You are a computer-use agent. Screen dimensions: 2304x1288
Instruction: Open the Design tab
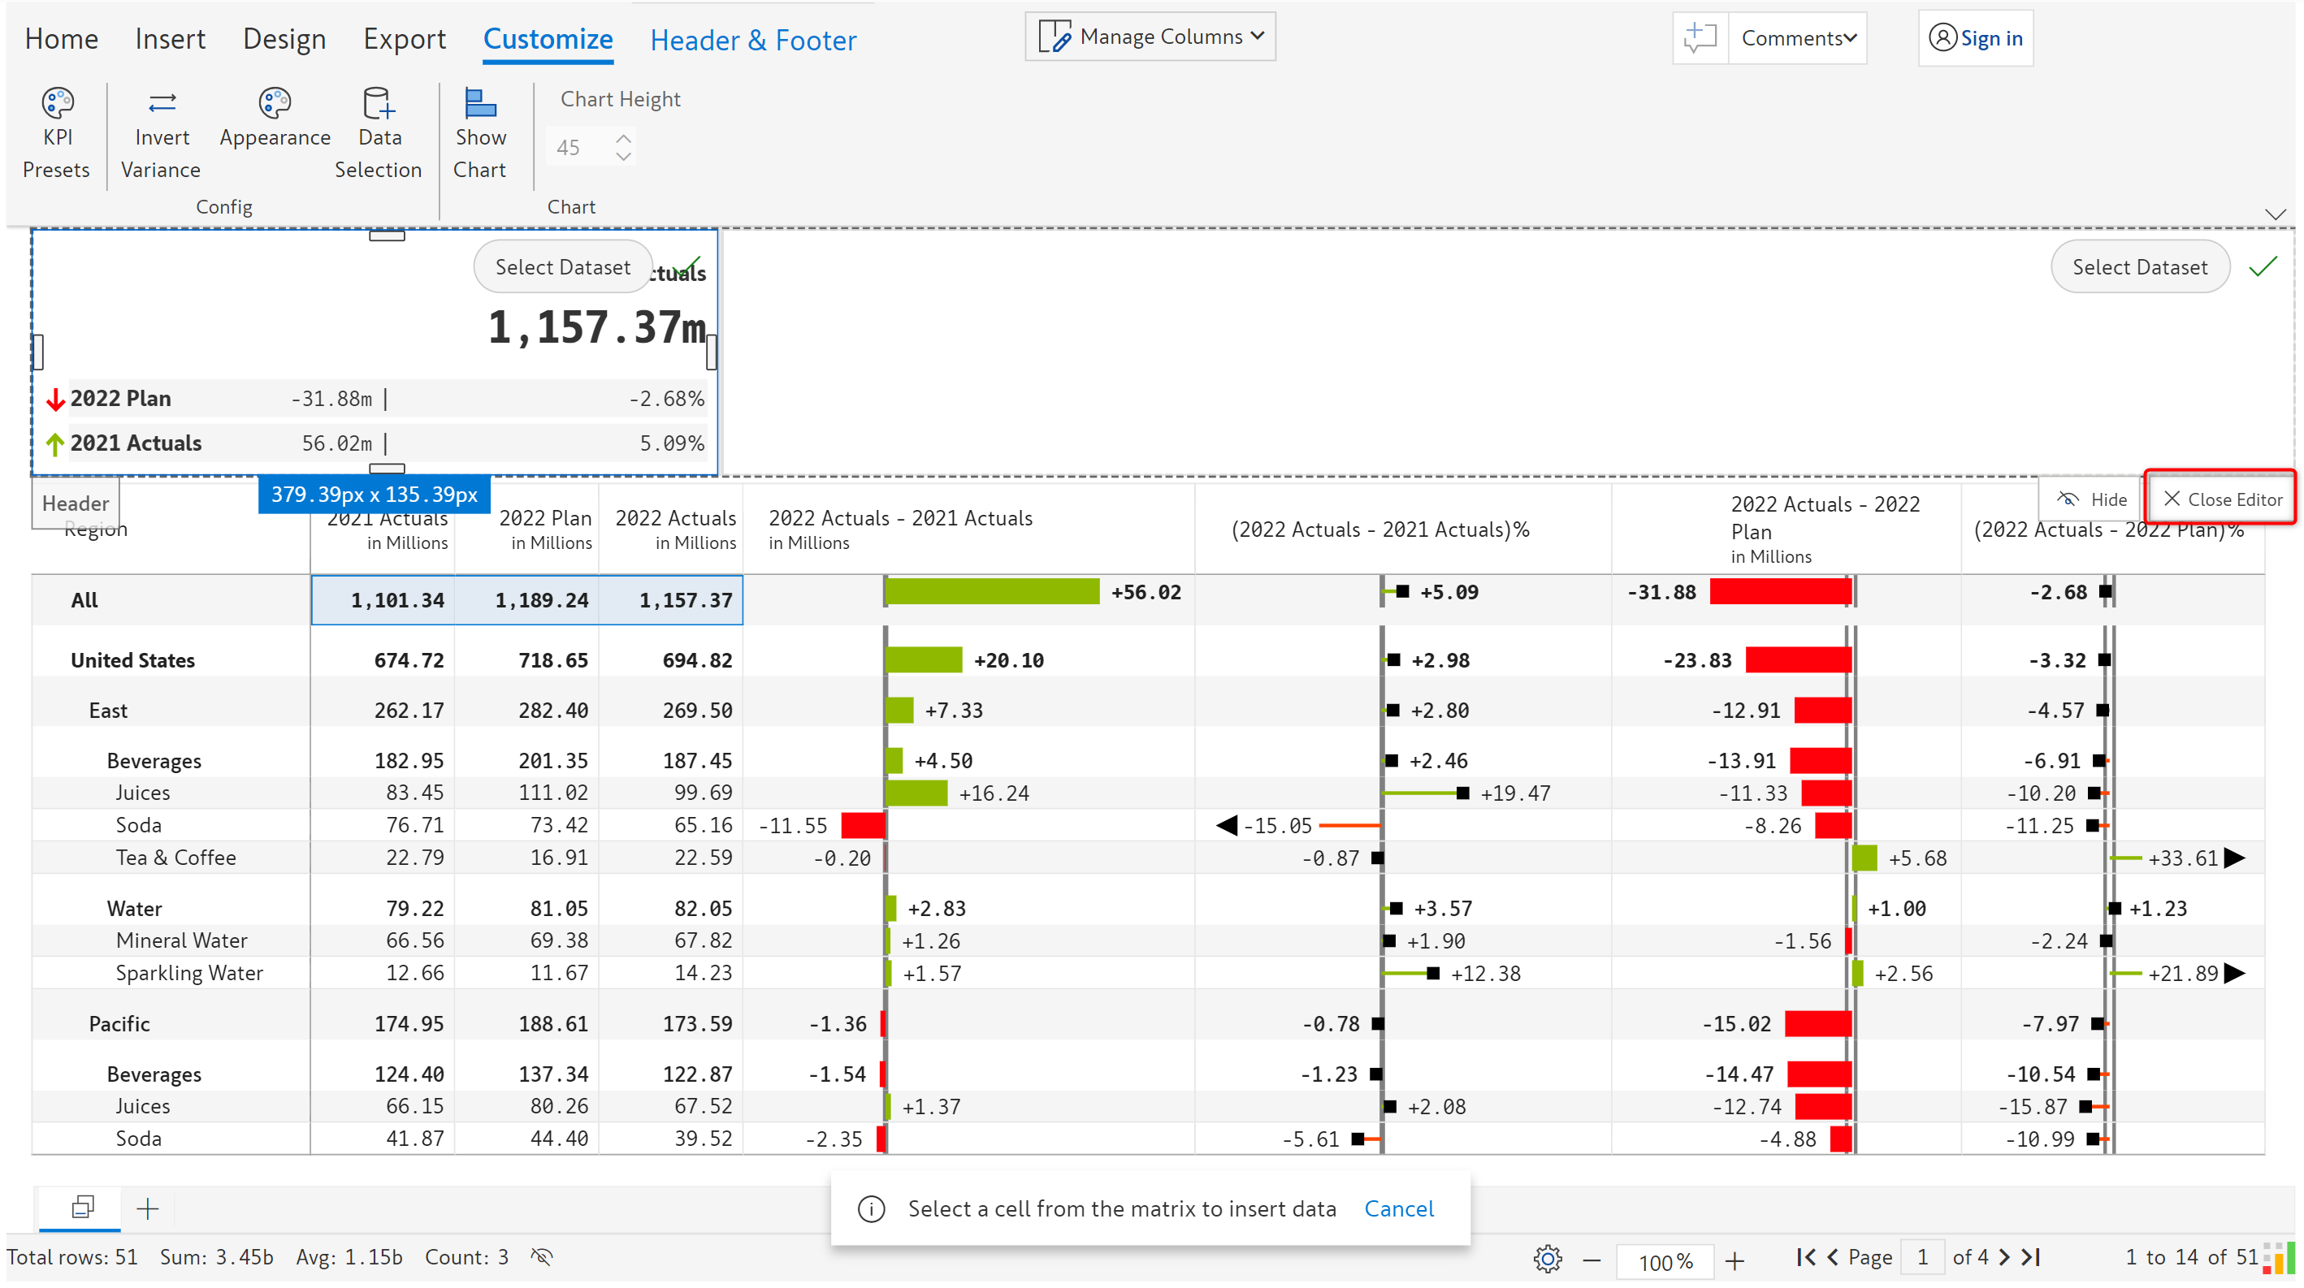[284, 39]
